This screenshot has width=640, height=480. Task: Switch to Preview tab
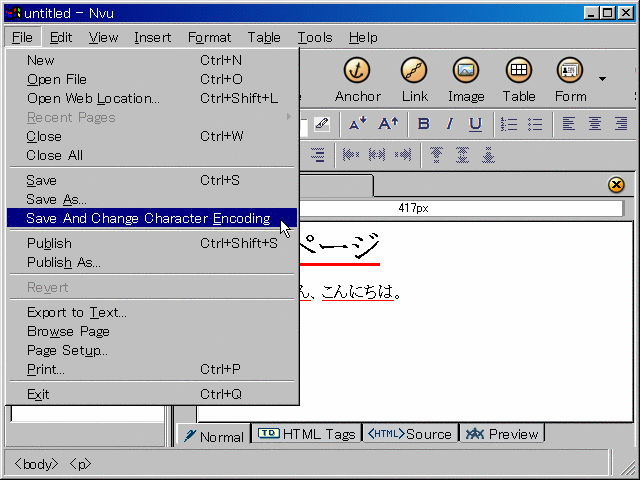click(502, 434)
